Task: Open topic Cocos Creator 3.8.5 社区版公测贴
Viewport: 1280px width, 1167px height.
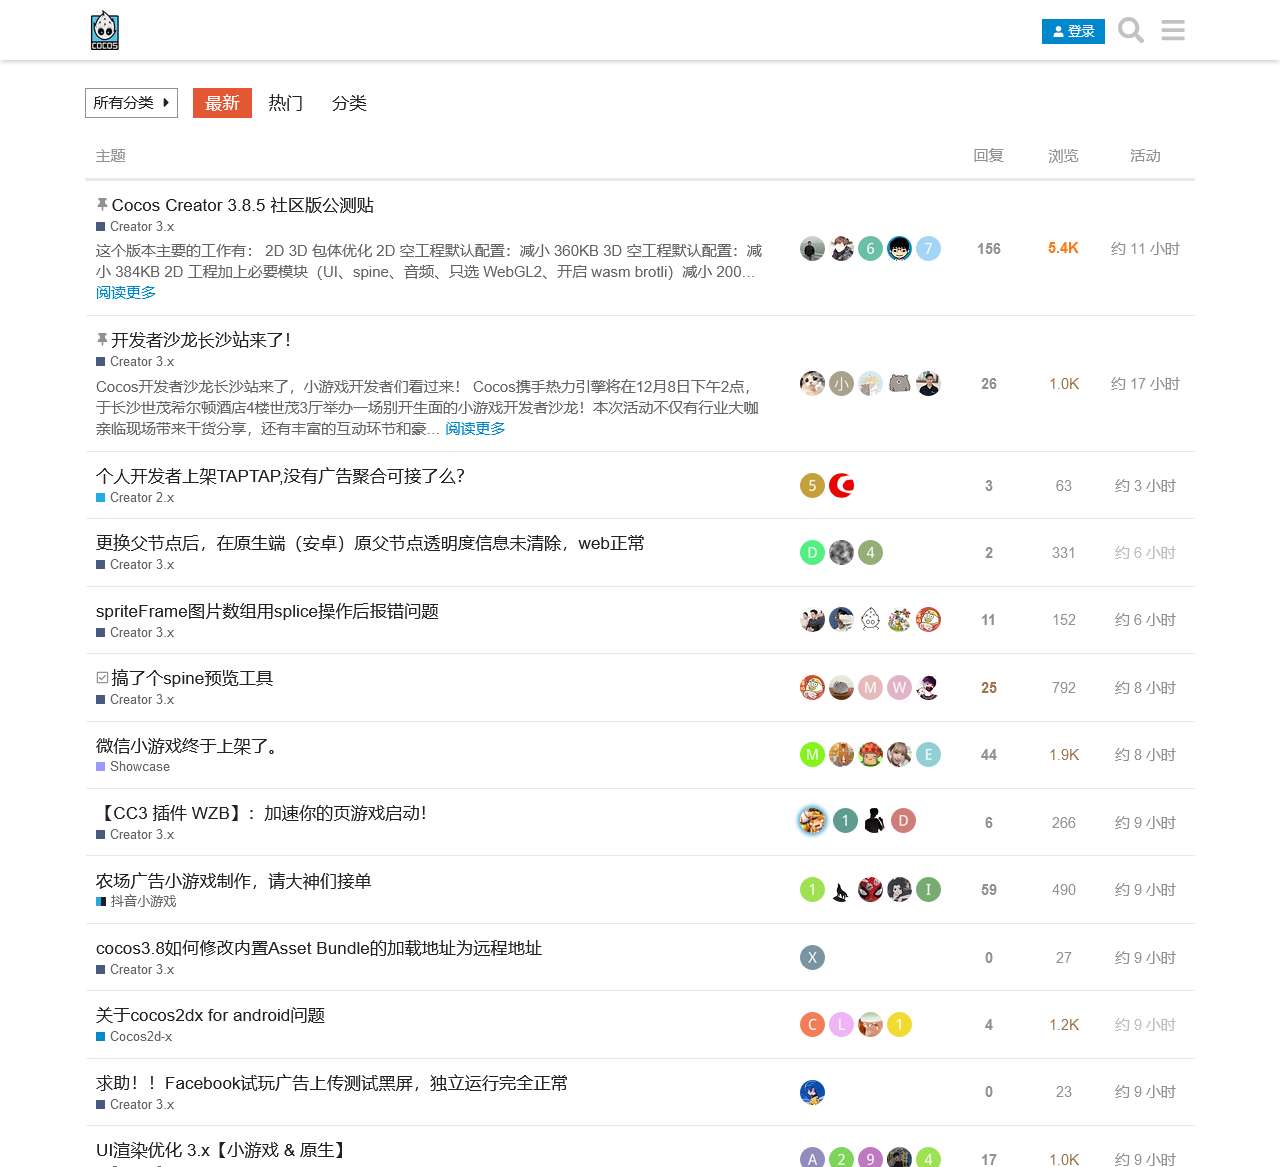Action: [242, 205]
